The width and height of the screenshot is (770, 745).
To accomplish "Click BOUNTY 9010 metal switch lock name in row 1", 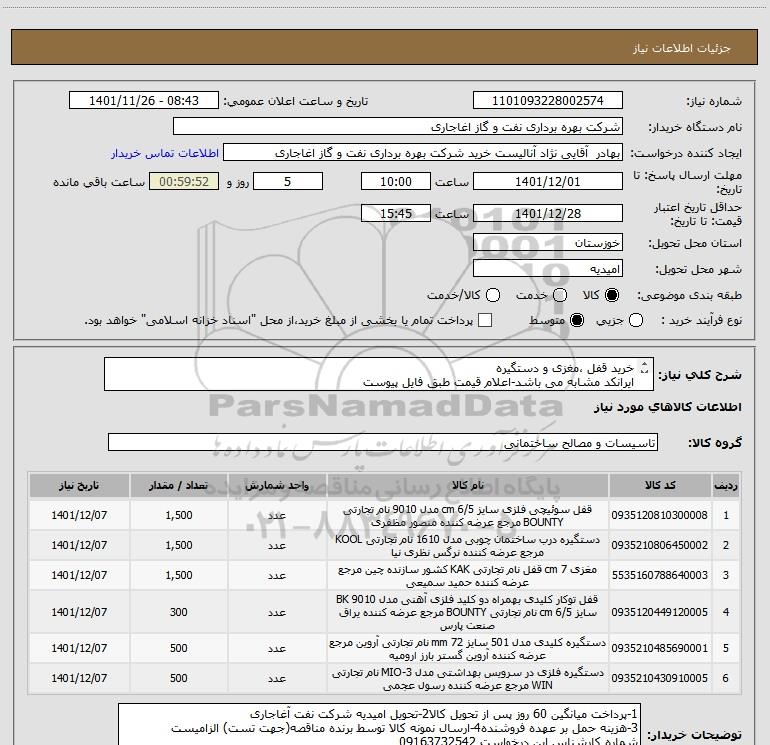I will [x=468, y=516].
